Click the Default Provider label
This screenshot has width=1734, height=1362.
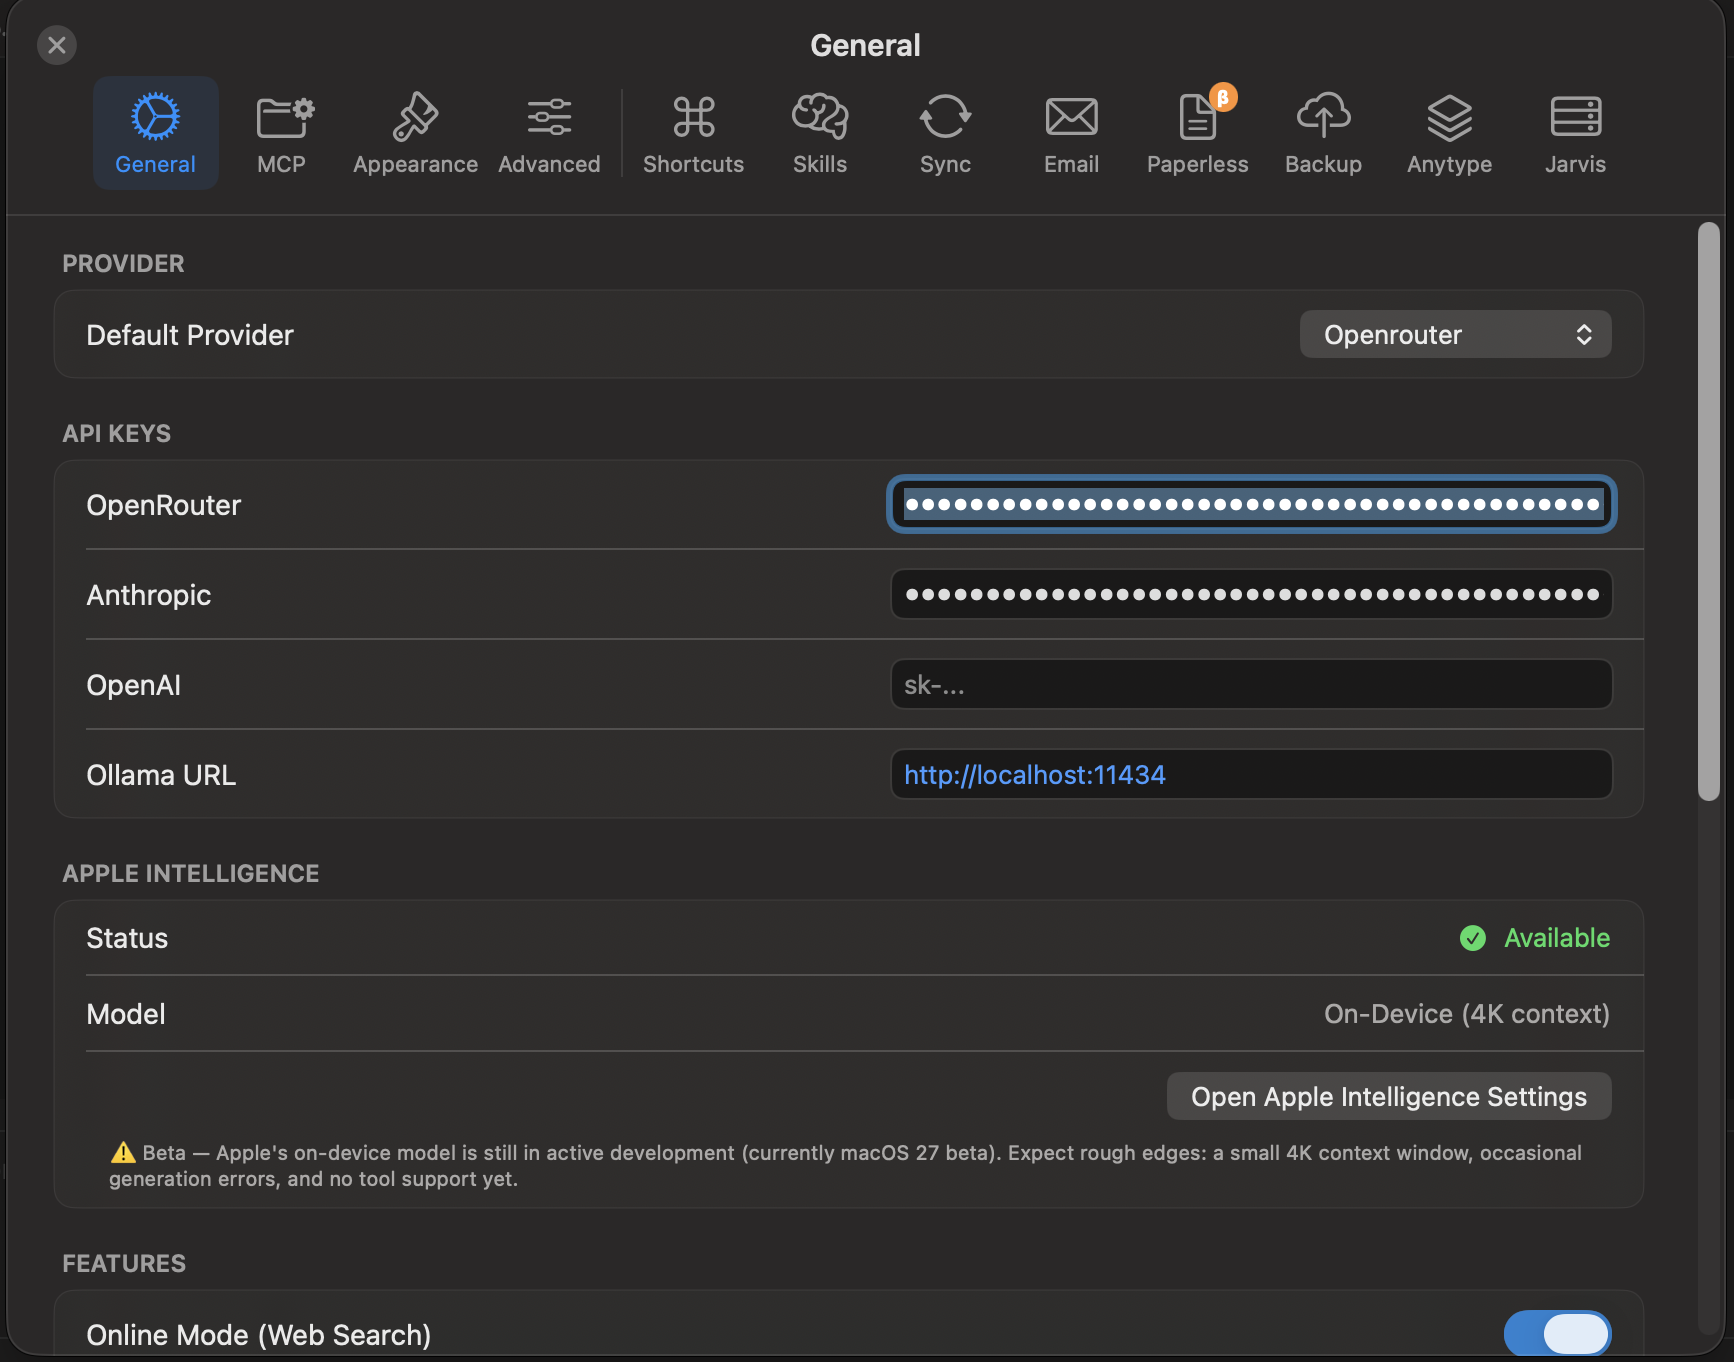(190, 335)
